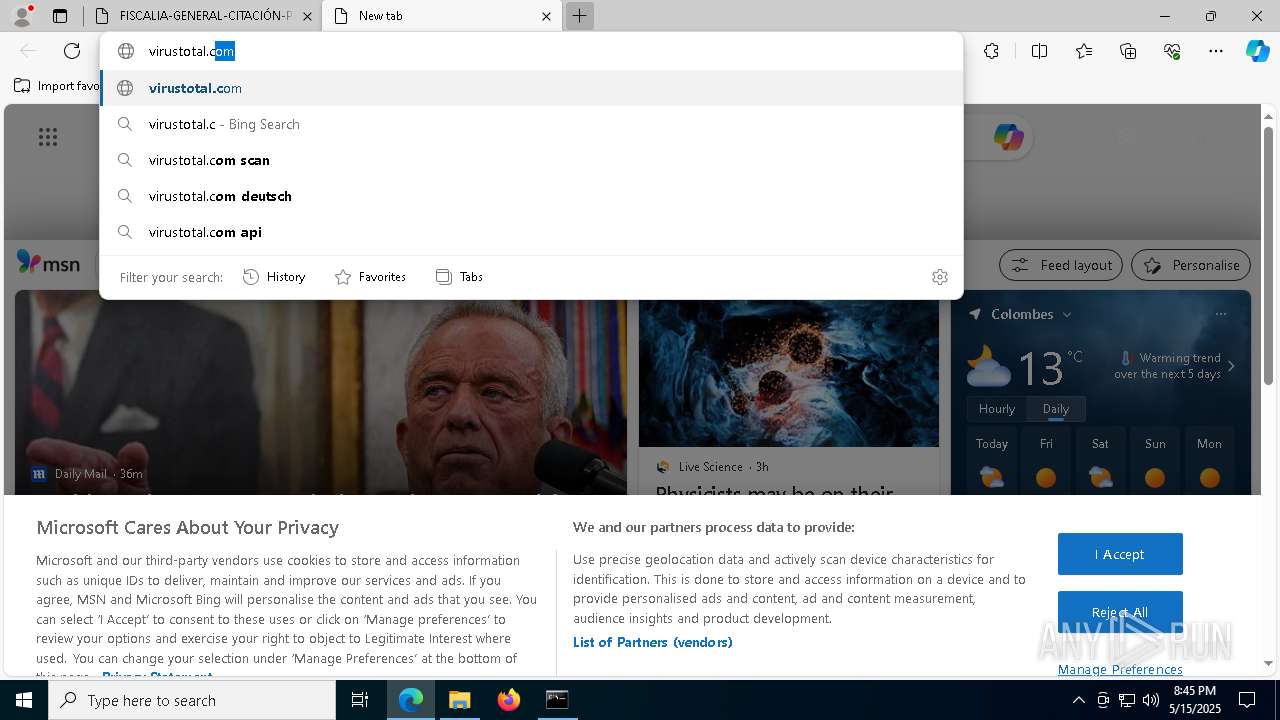Open the 8:45 PM taskbar clock
Screen dimensions: 1280x720
pos(1194,700)
